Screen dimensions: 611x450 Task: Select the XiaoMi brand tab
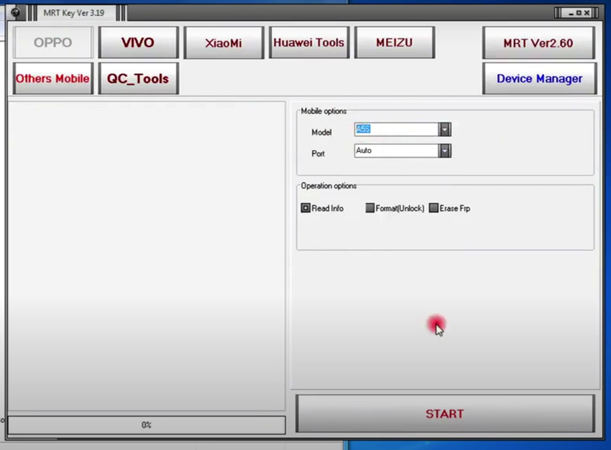pos(222,43)
